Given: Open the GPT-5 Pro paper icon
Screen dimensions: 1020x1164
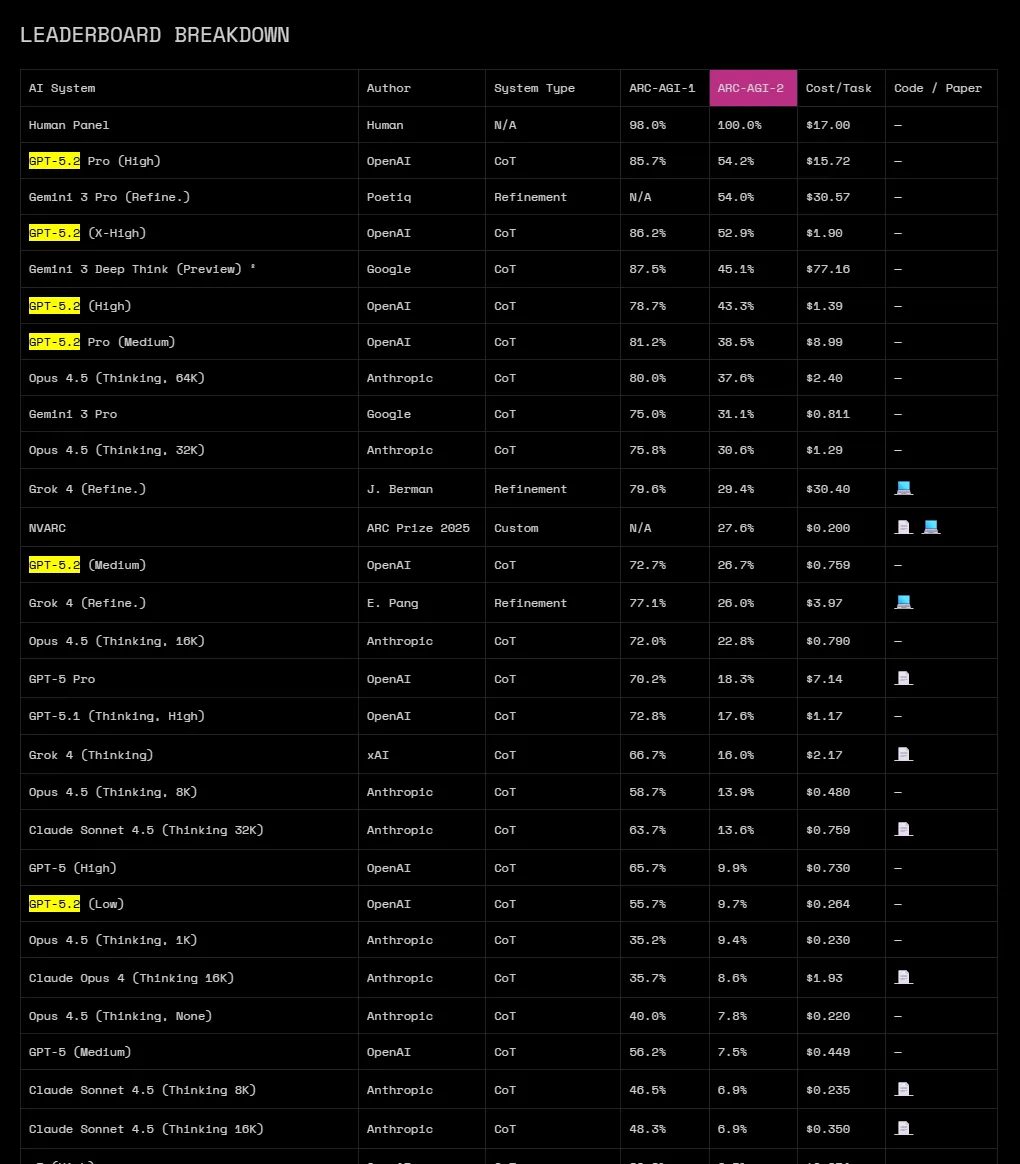Looking at the screenshot, I should pyautogui.click(x=904, y=678).
